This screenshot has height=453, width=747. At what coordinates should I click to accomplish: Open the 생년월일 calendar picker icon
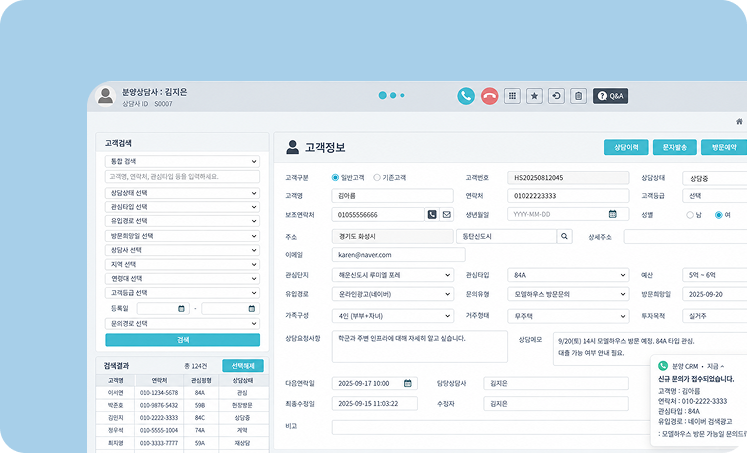click(613, 214)
